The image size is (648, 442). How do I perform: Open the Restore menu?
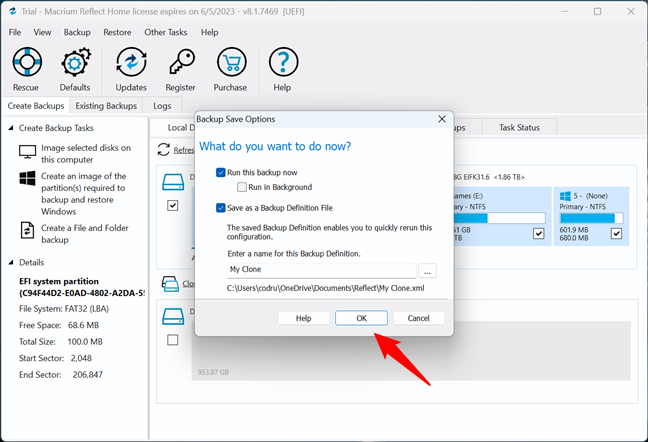coord(117,32)
